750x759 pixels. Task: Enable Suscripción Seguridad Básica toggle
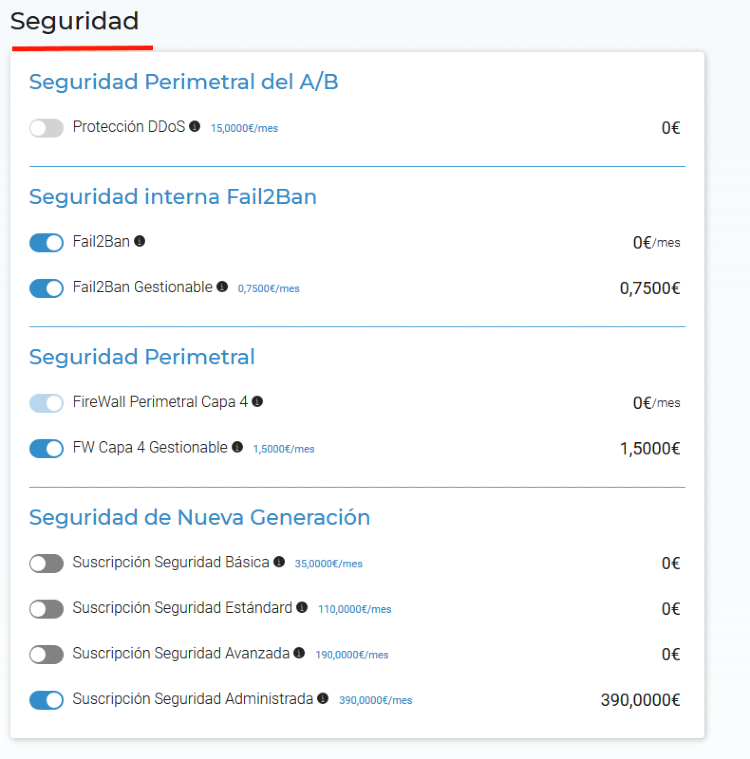pos(46,563)
